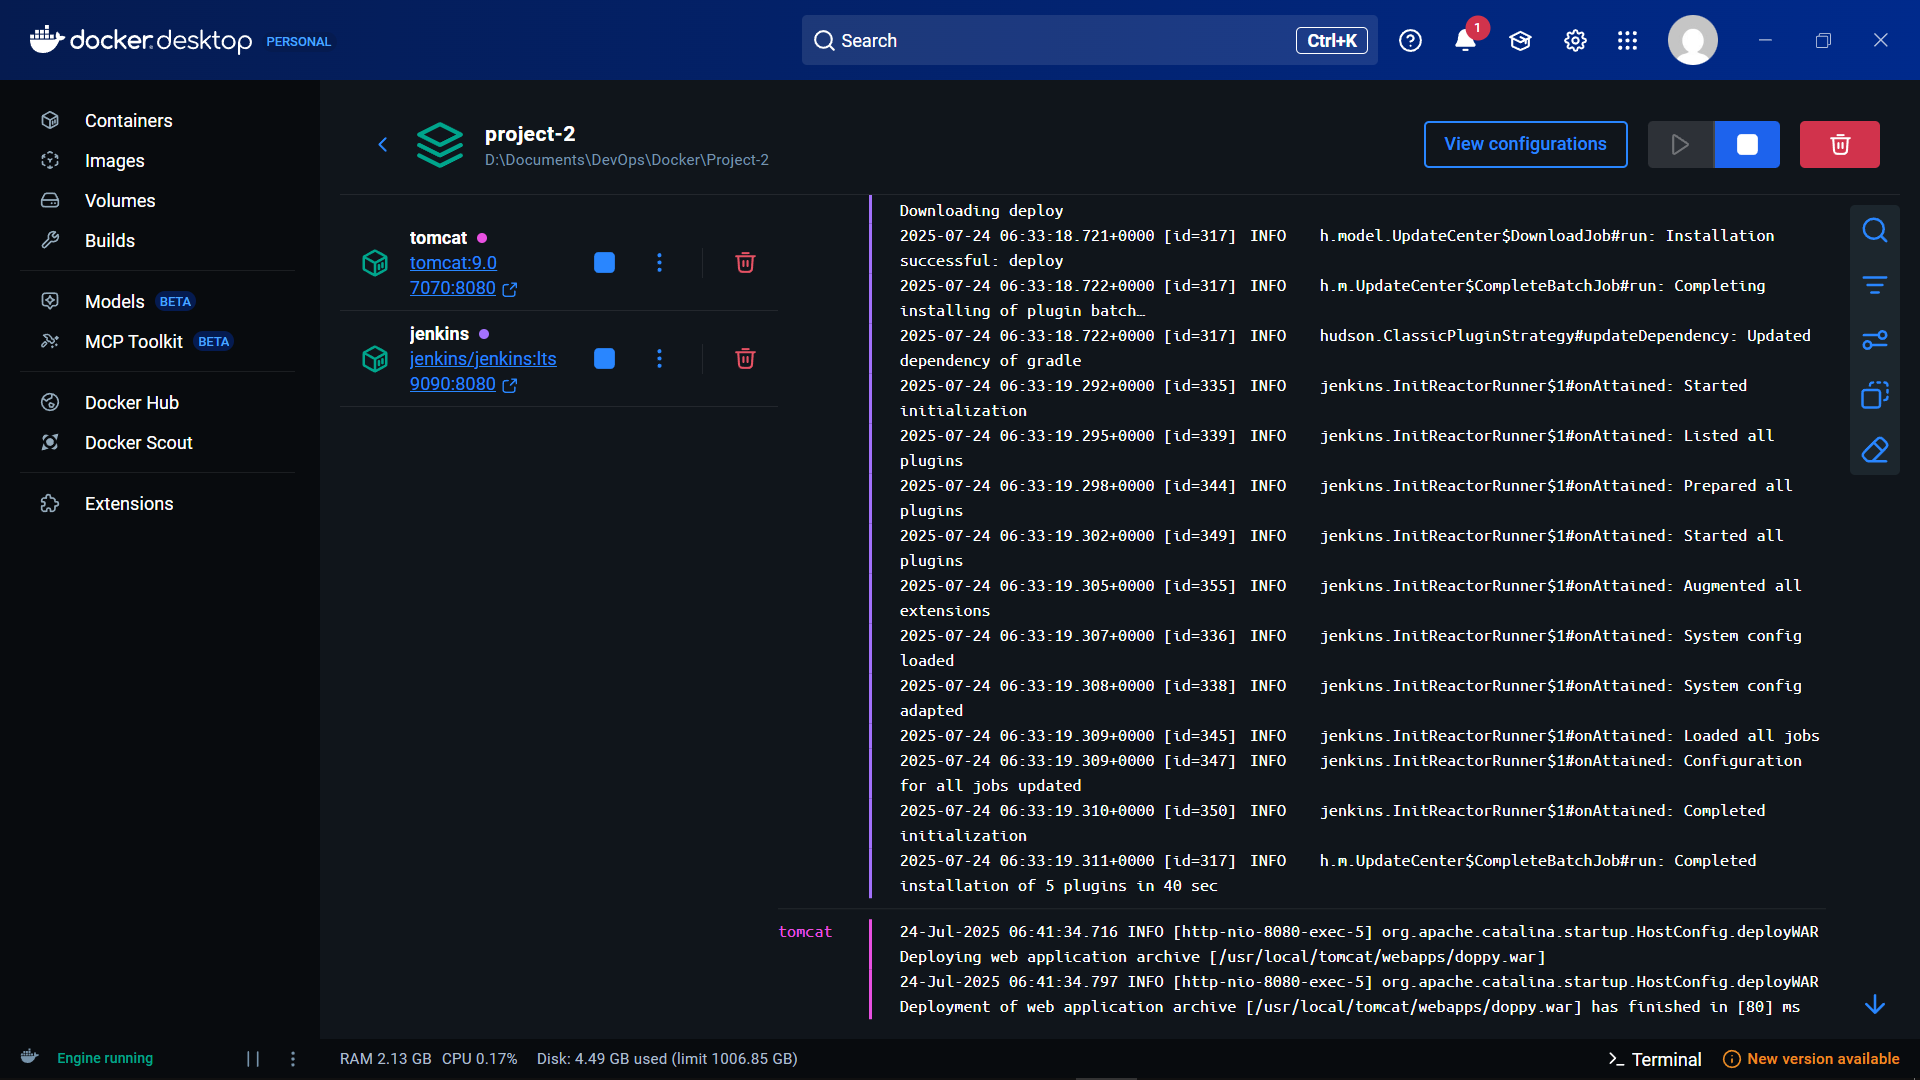1920x1080 pixels.
Task: Open tomcat container more actions menu
Action: click(659, 263)
